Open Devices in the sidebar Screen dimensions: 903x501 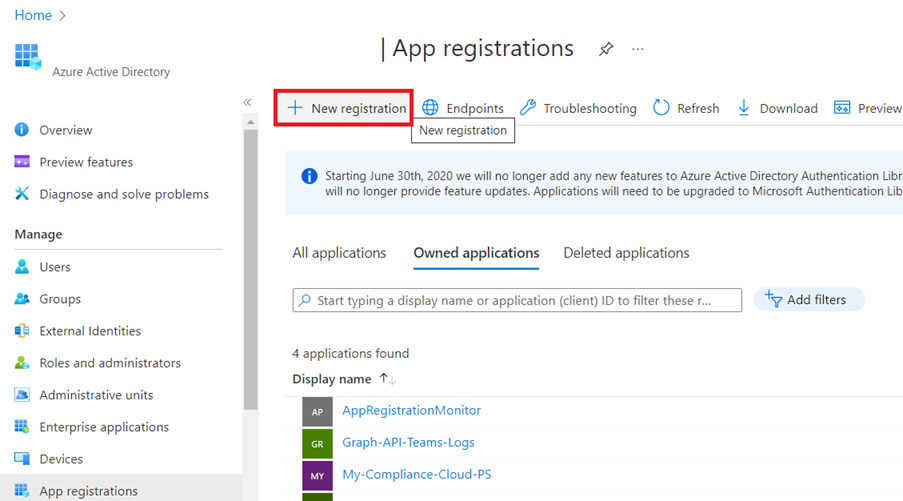tap(61, 459)
